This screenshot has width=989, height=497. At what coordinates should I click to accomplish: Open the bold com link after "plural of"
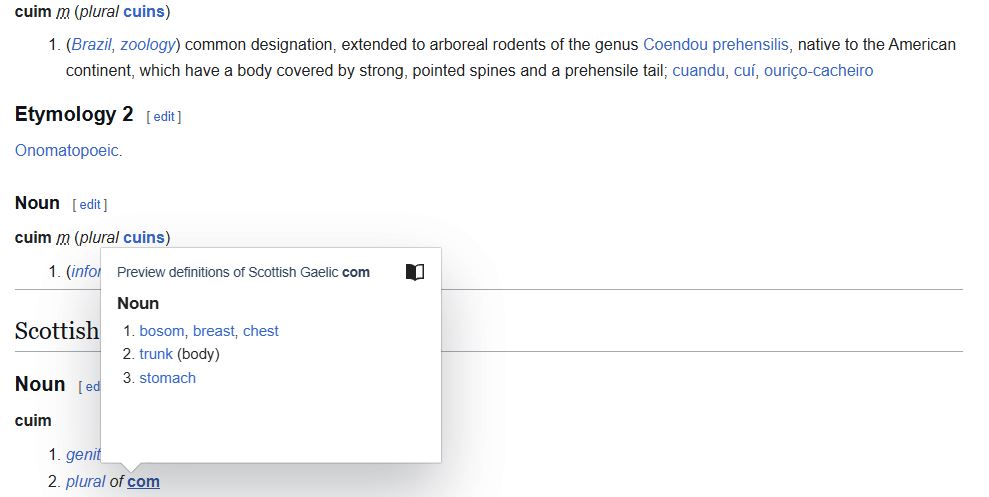pos(143,482)
